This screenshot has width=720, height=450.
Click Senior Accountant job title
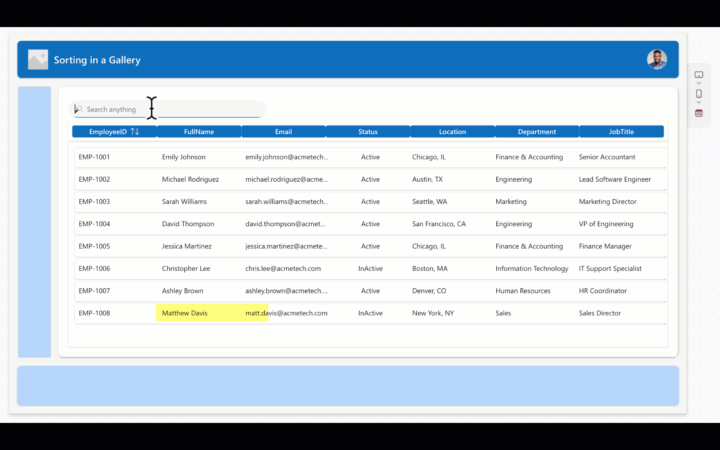607,157
